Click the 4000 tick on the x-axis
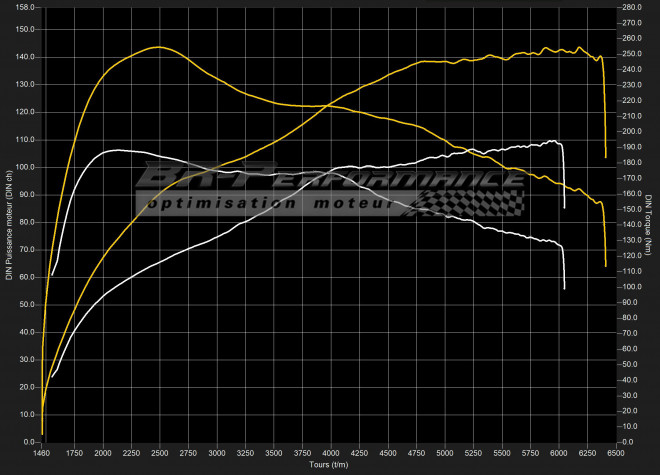Viewport: 660px width, 475px height. pyautogui.click(x=329, y=453)
